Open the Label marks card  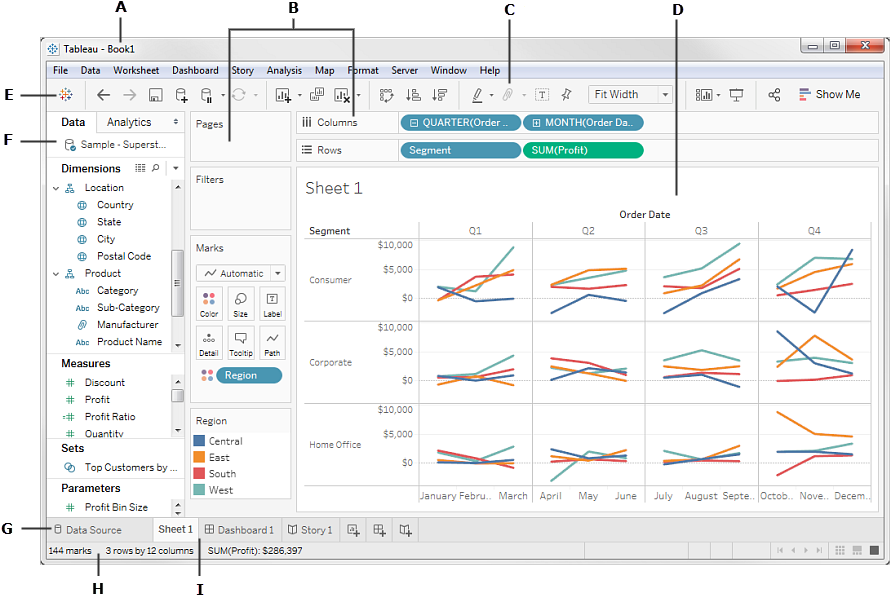[x=272, y=304]
